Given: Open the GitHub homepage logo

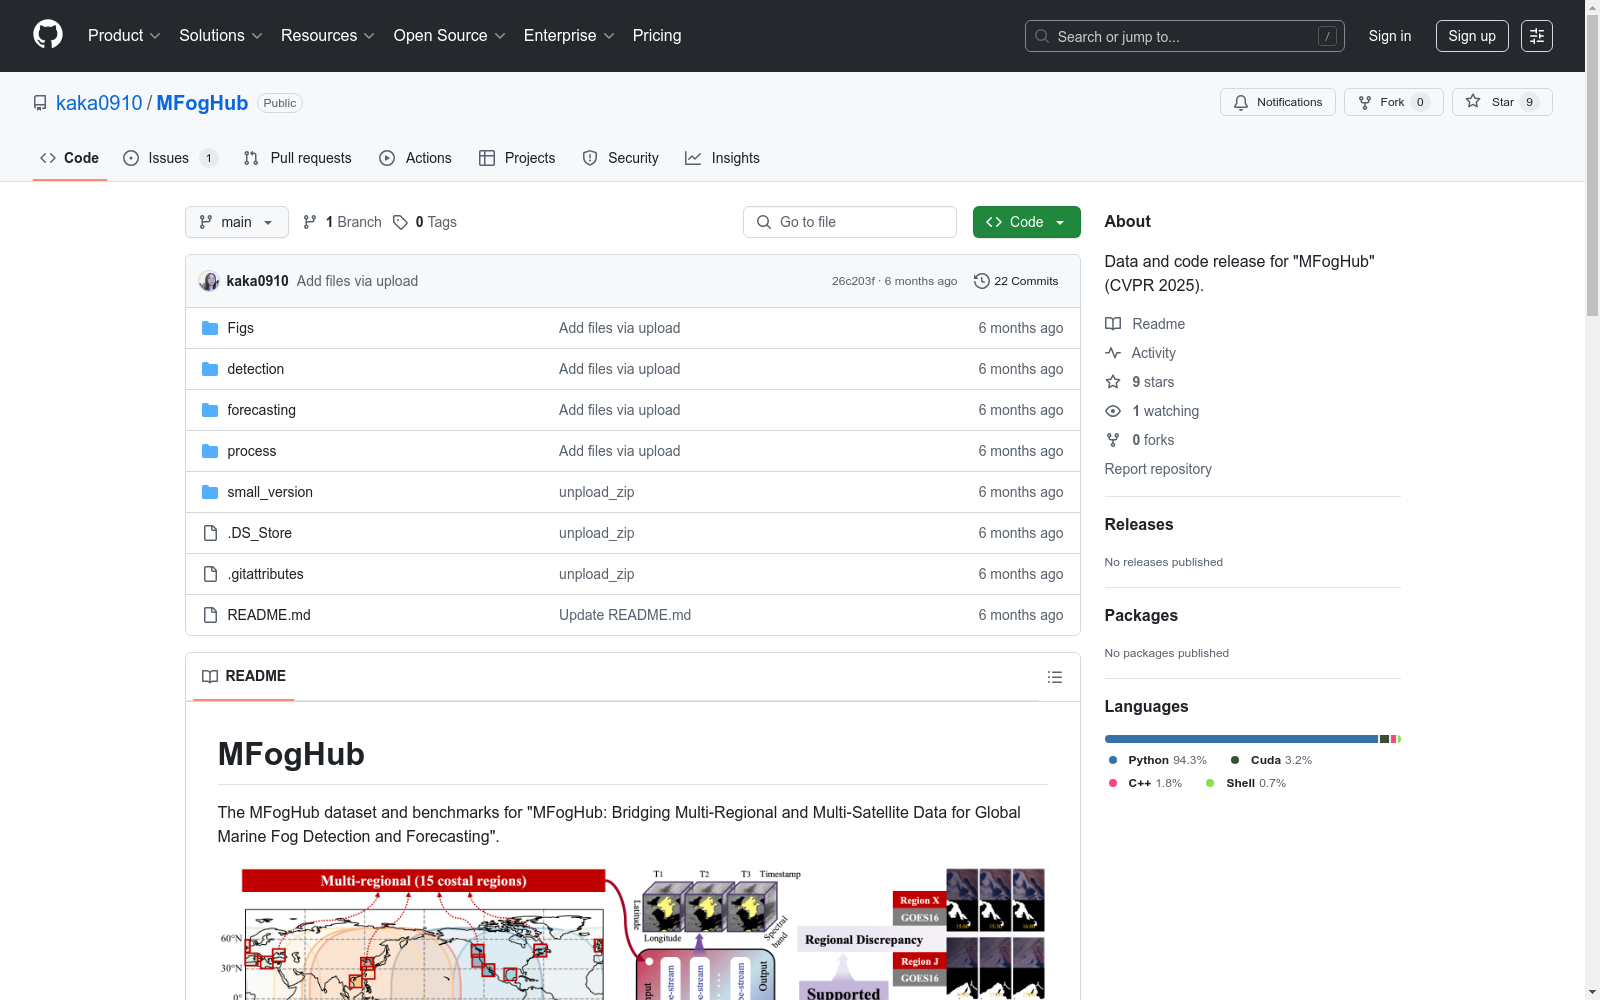Looking at the screenshot, I should point(48,35).
